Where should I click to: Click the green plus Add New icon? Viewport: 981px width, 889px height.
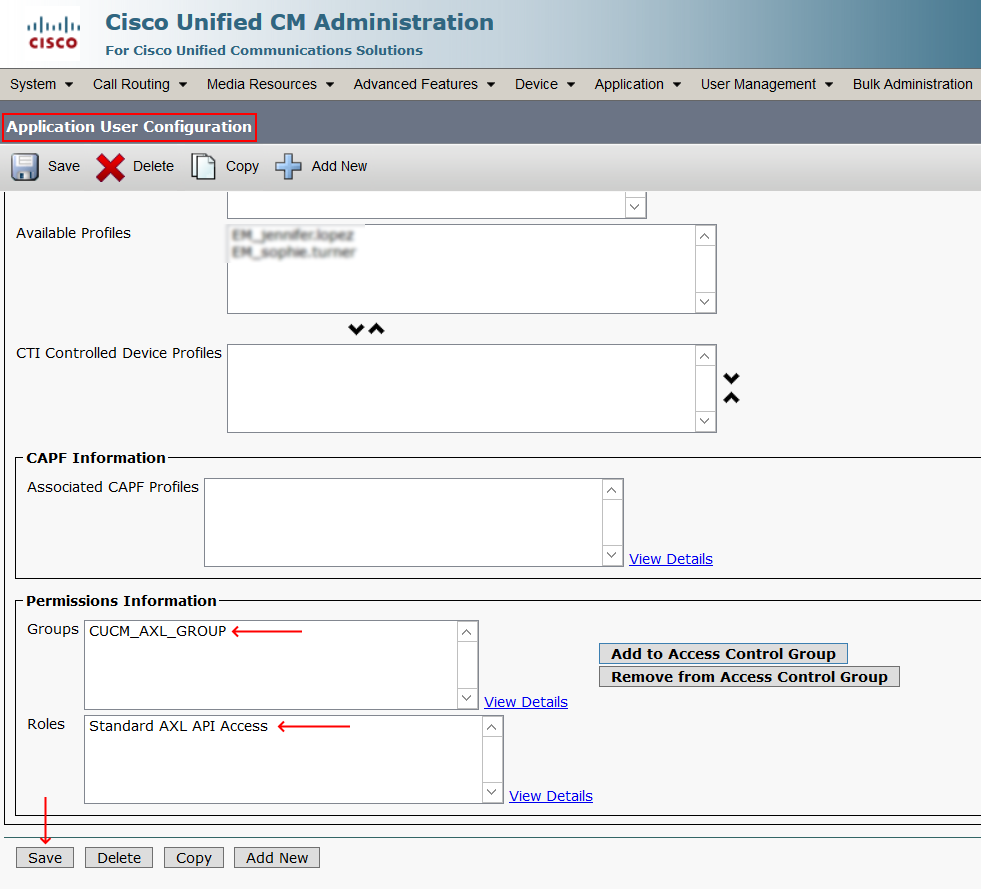pos(288,166)
